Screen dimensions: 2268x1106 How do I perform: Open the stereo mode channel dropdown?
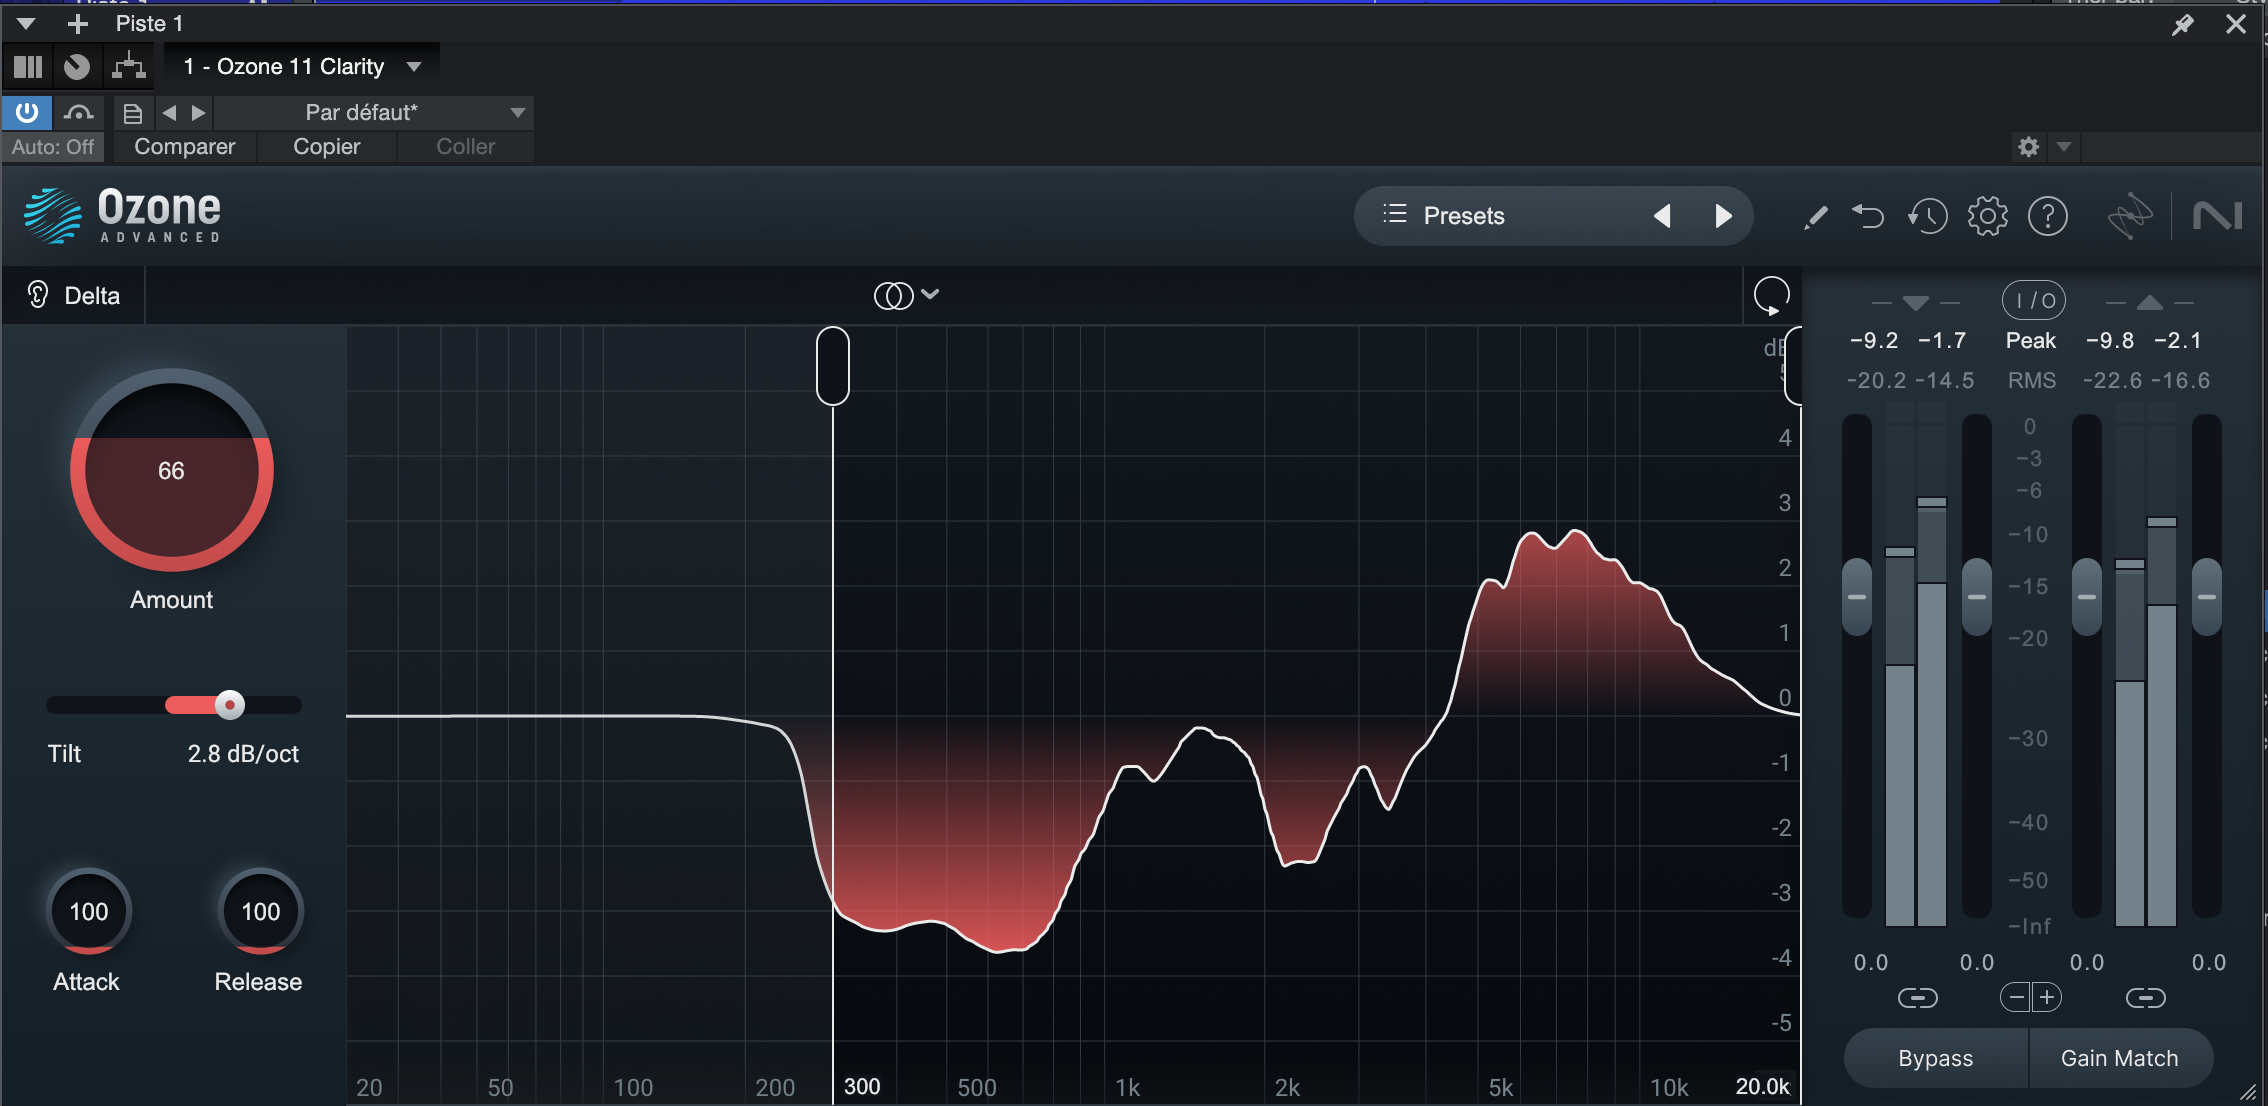click(x=906, y=295)
